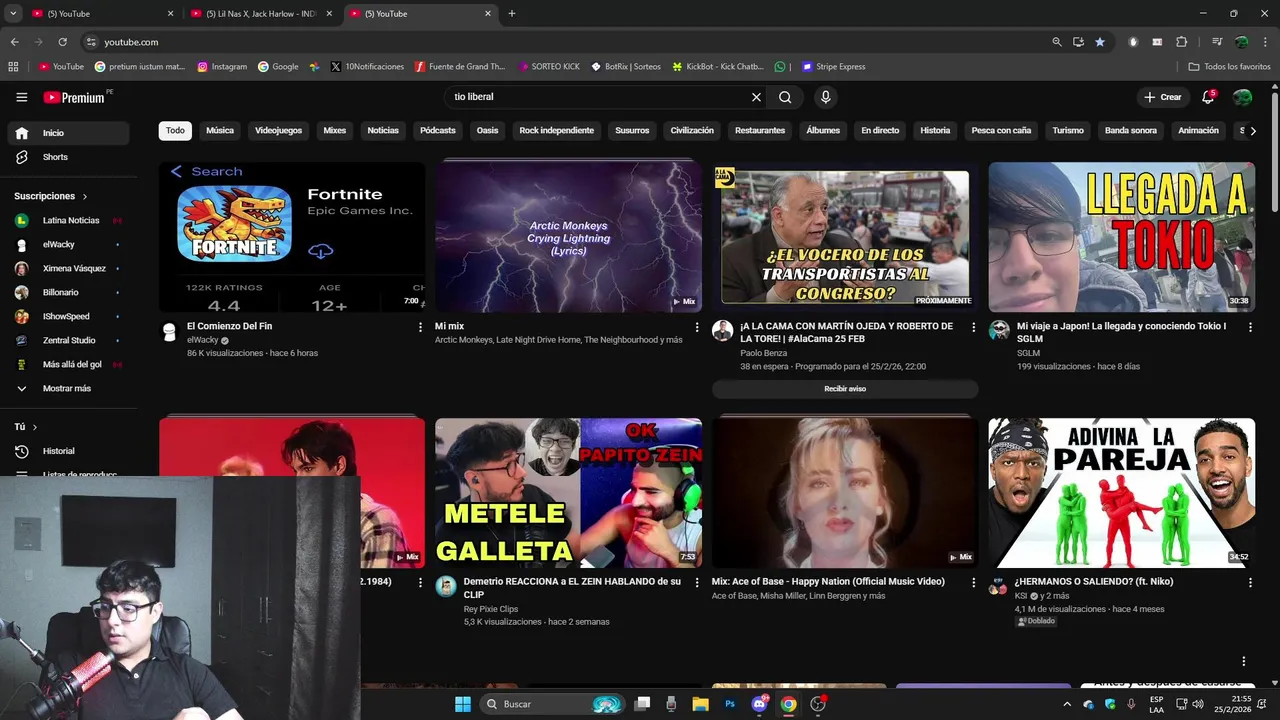Click the YouTube Premium logo
The image size is (1280, 720).
coord(77,97)
